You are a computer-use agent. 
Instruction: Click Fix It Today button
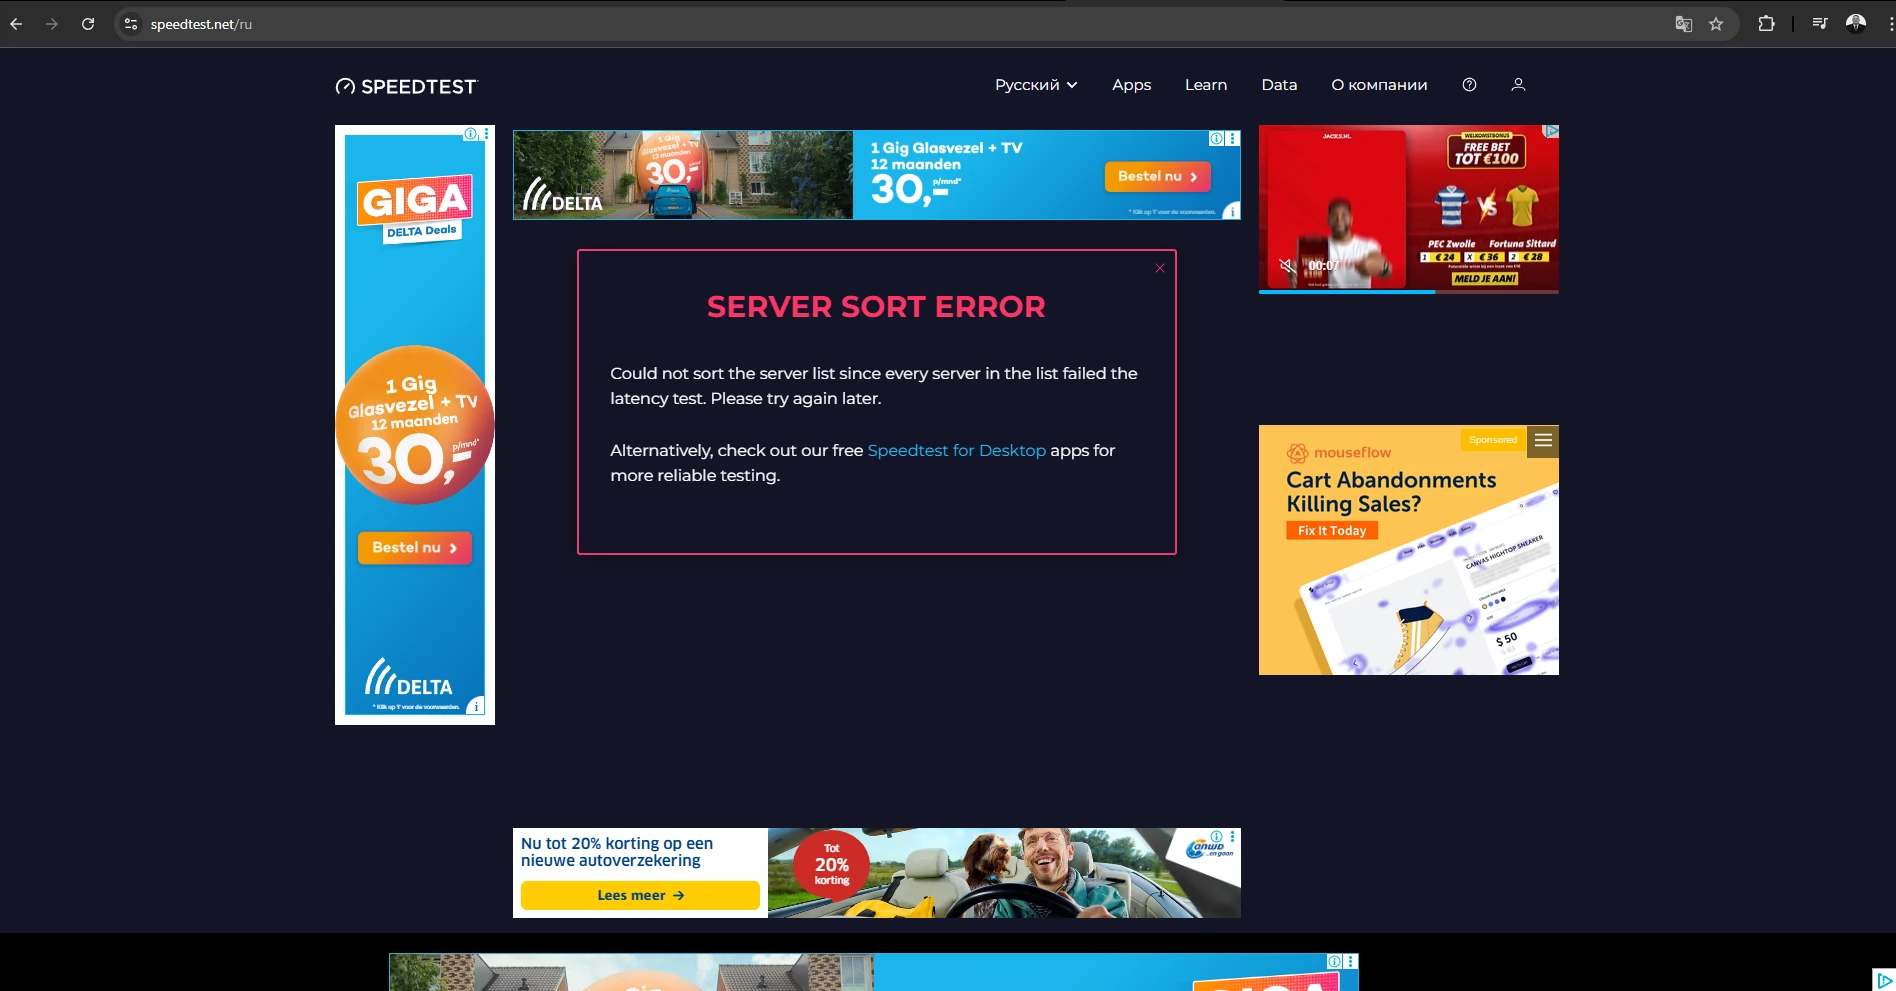pos(1332,531)
